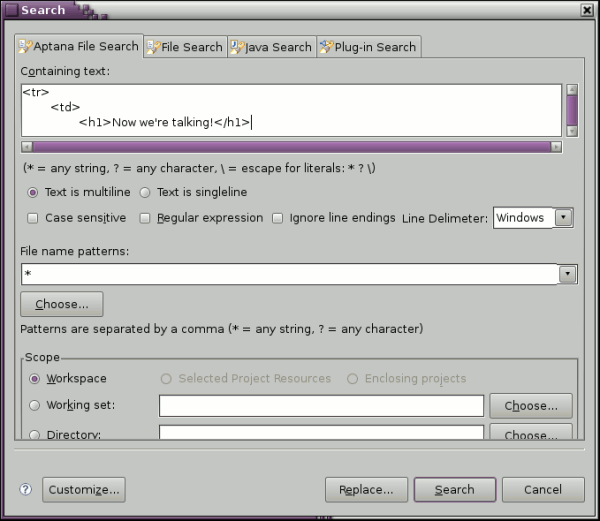Select Working set scope radio button
The width and height of the screenshot is (600, 521).
[34, 405]
